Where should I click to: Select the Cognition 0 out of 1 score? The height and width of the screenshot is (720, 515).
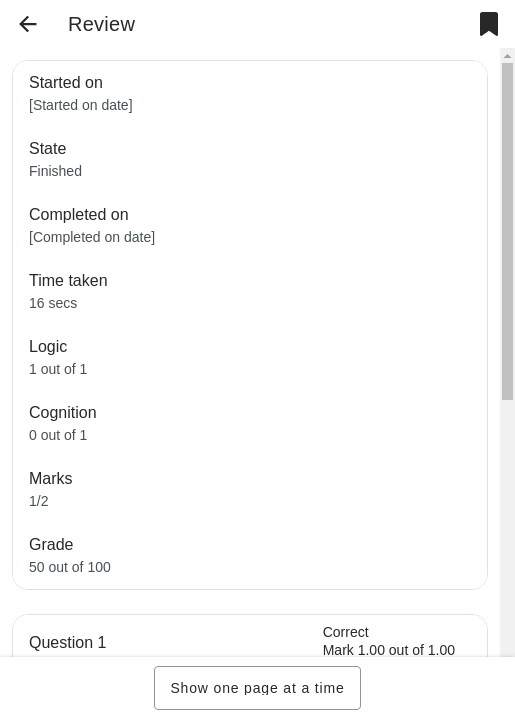58,435
